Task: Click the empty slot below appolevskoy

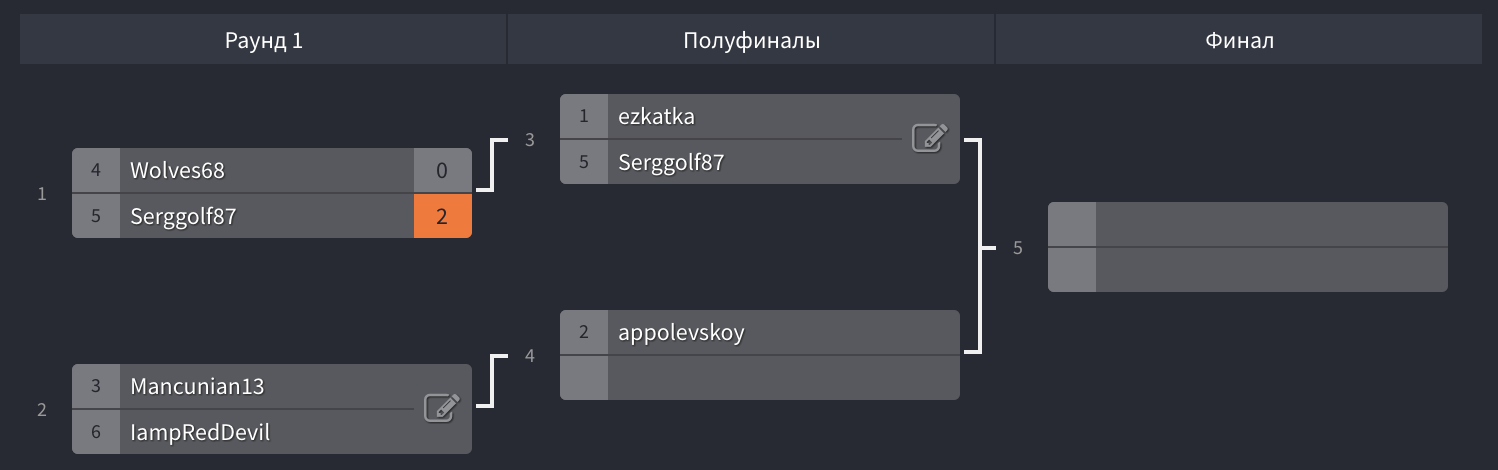Action: click(780, 378)
